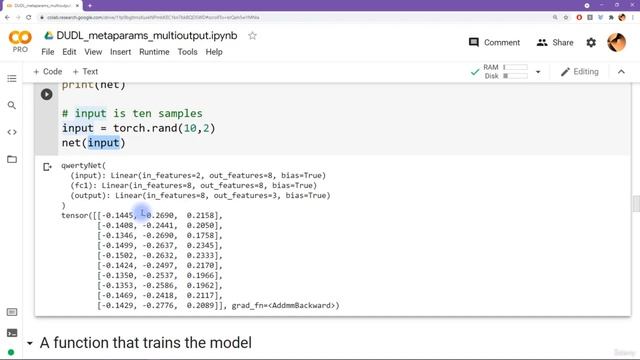Screen dimensions: 640x360
Task: Open a new browser tab
Action: 90,6
